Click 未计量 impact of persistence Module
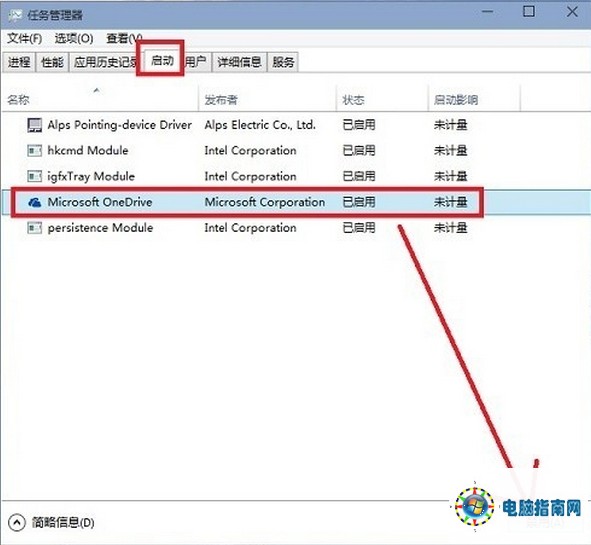591x545 pixels. pyautogui.click(x=450, y=228)
